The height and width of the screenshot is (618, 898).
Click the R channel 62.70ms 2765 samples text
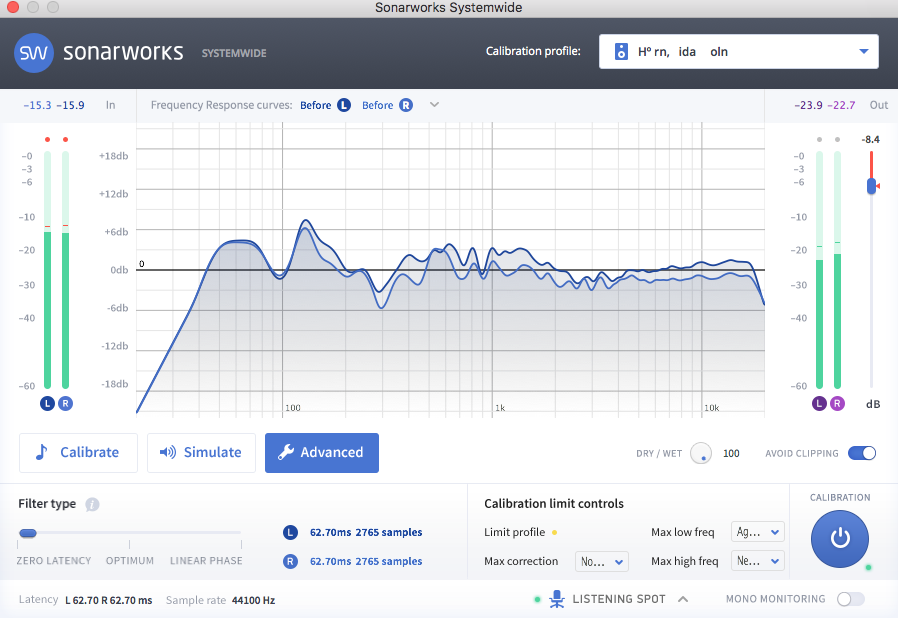coord(366,561)
